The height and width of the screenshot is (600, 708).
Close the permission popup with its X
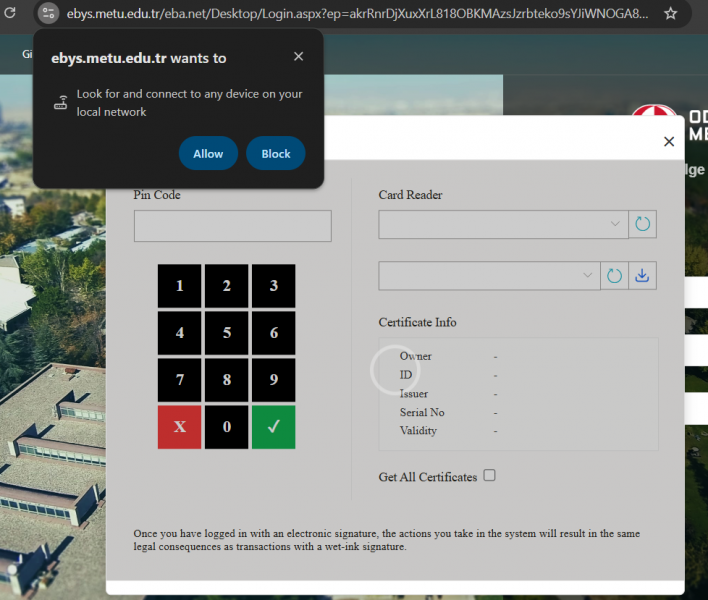point(298,57)
